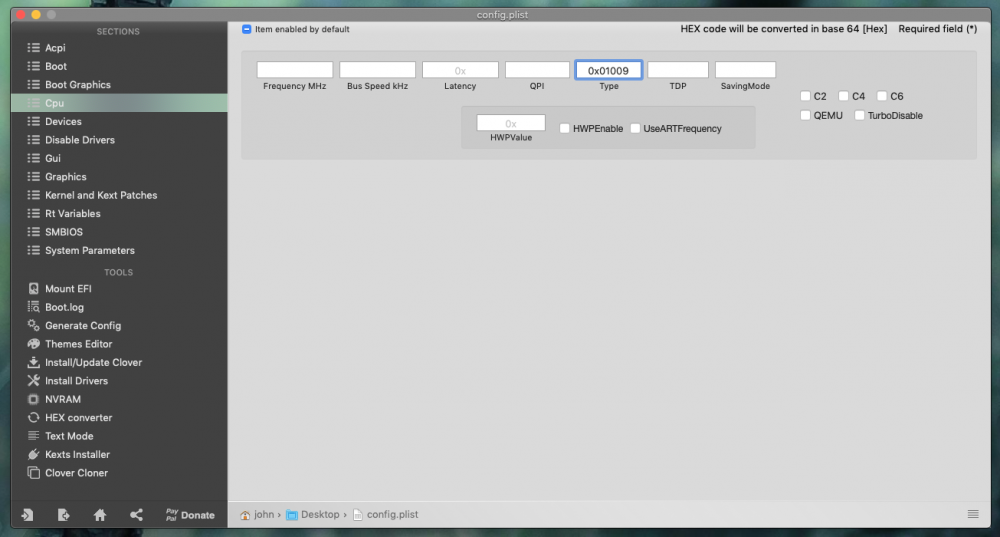
Task: Enable the TurboDisable checkbox
Action: click(860, 115)
